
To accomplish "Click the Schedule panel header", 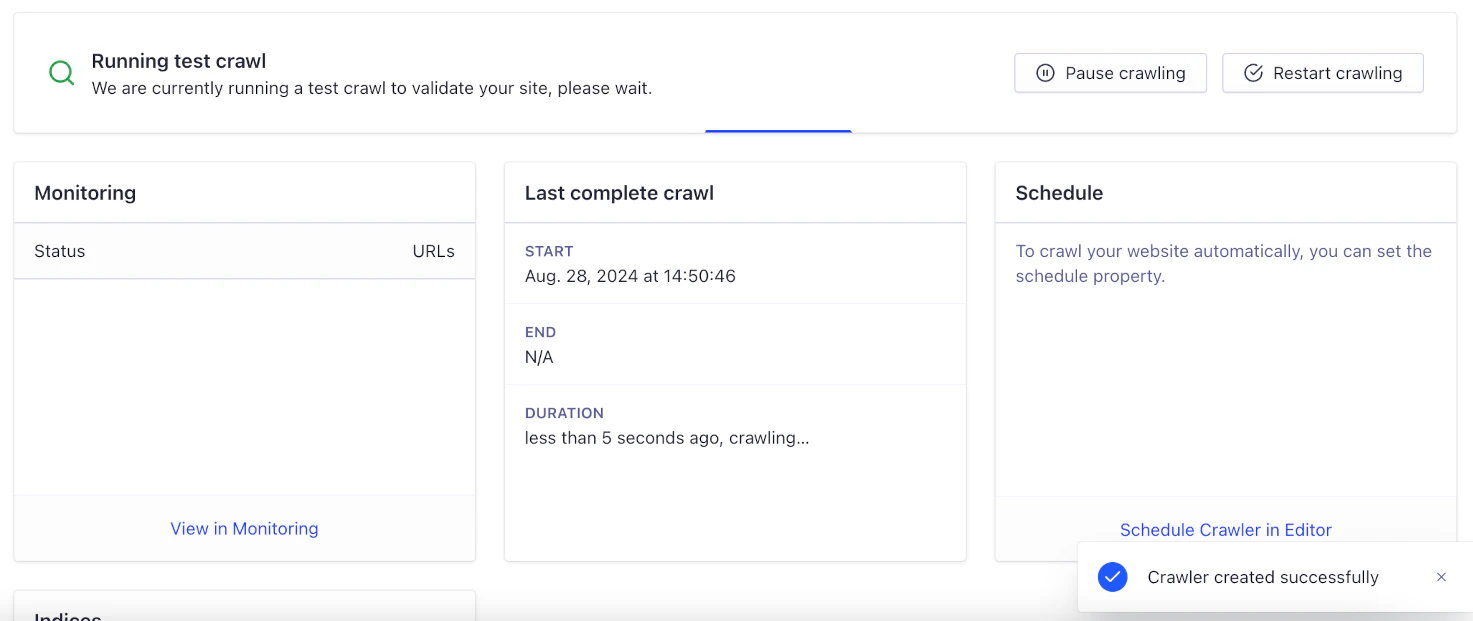I will click(1058, 192).
